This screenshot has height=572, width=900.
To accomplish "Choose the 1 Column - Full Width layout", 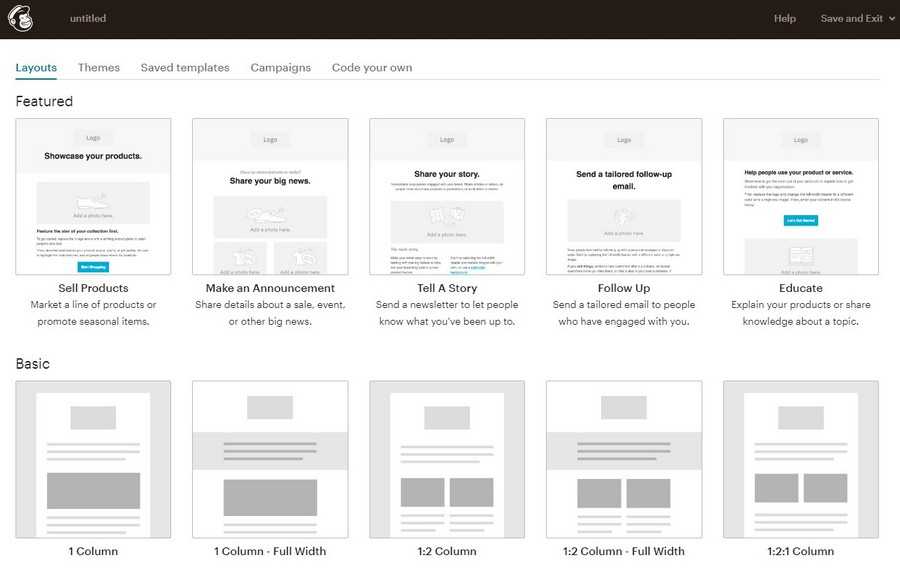I will pyautogui.click(x=270, y=459).
